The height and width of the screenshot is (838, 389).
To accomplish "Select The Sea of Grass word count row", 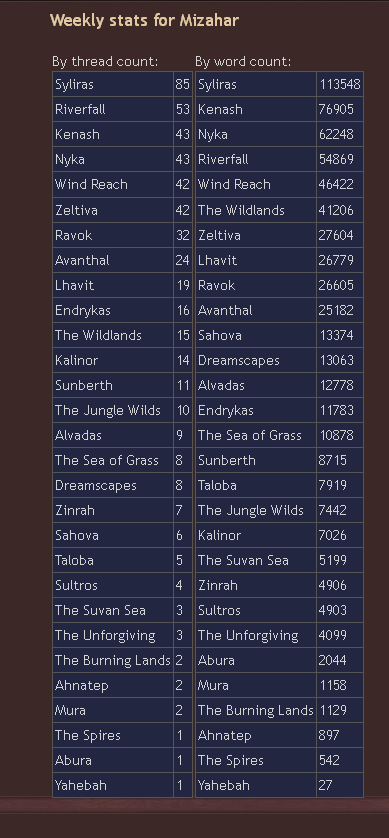I will coord(279,436).
